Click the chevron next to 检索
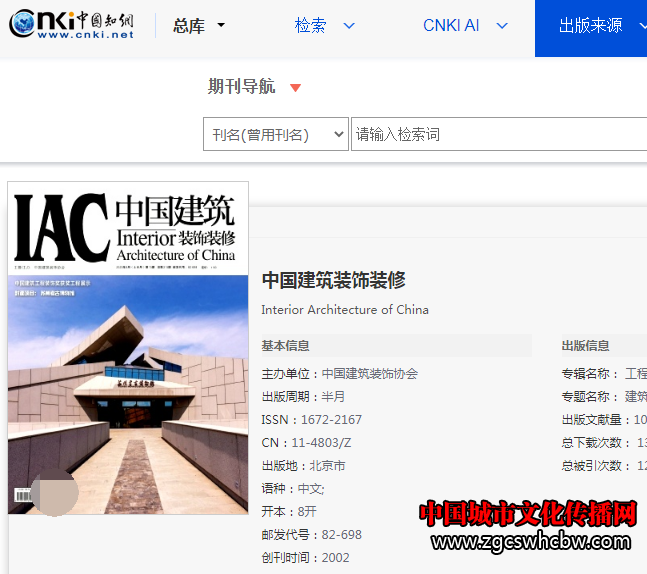 (x=349, y=26)
